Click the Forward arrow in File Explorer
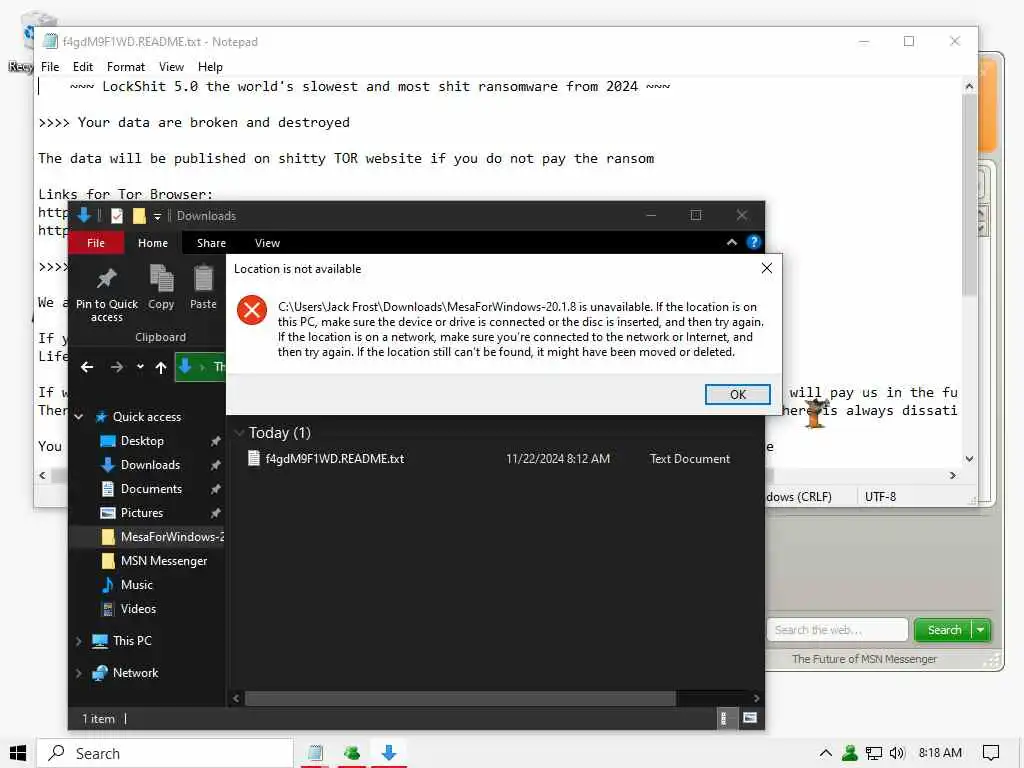This screenshot has height=768, width=1024. click(116, 368)
